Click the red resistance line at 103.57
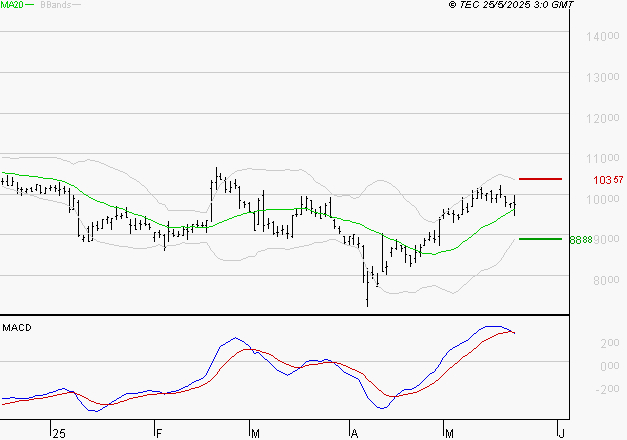The image size is (627, 440). click(x=540, y=179)
